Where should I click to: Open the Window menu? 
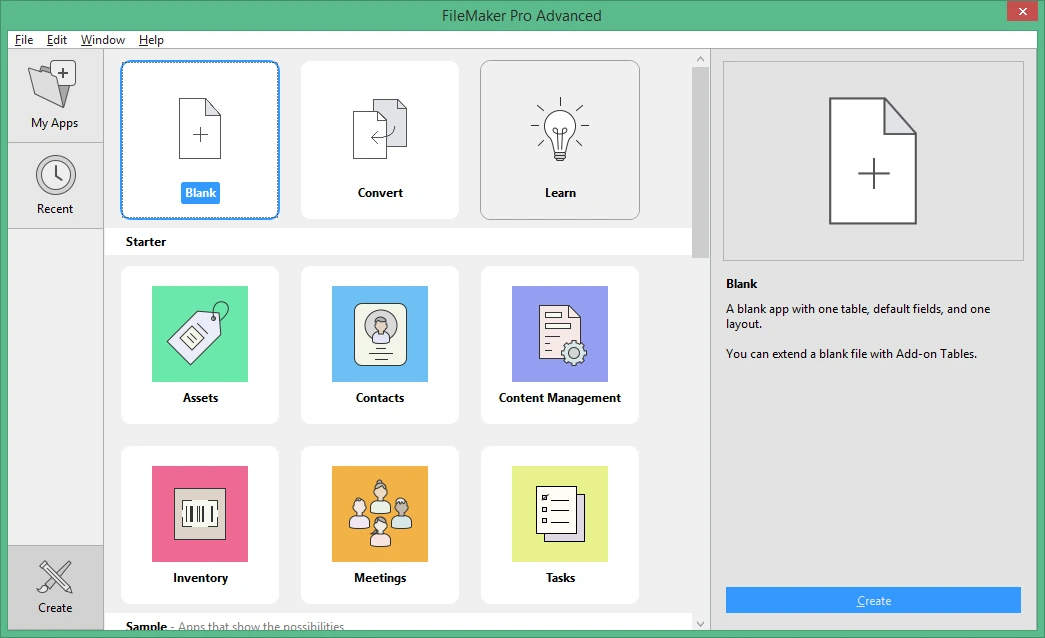pyautogui.click(x=103, y=40)
